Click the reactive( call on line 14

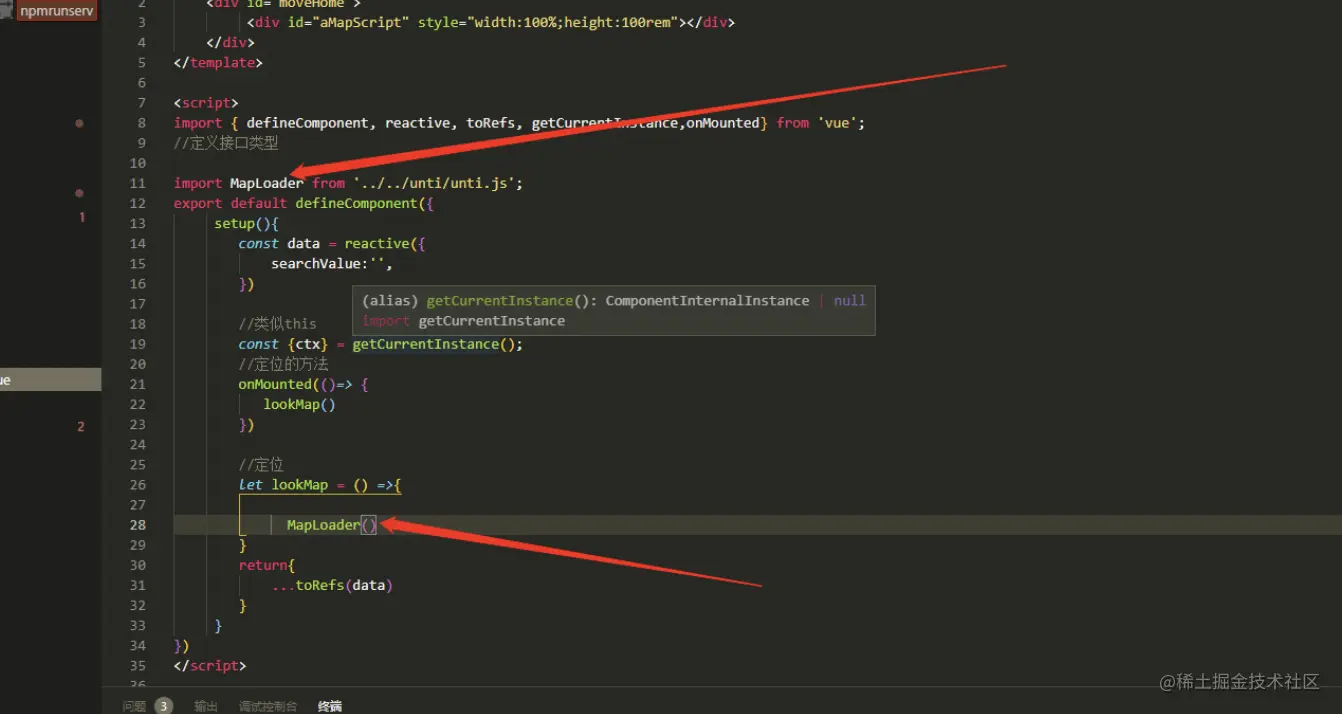pos(381,243)
